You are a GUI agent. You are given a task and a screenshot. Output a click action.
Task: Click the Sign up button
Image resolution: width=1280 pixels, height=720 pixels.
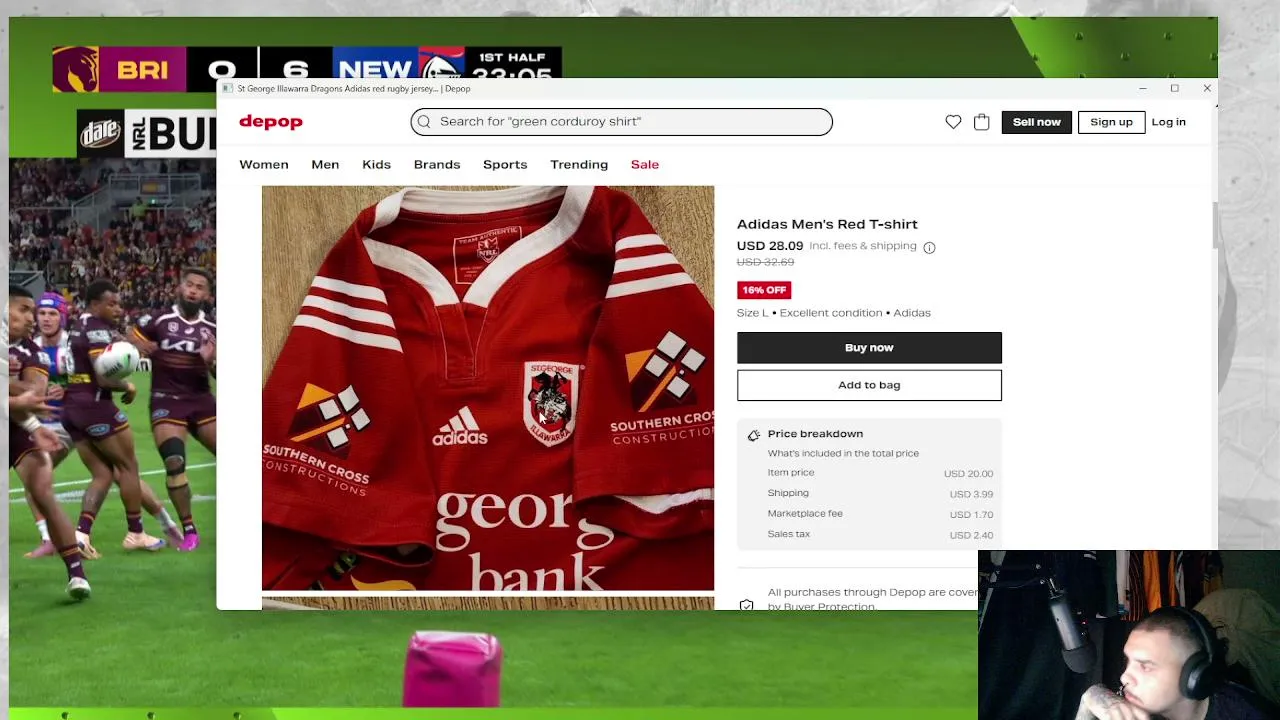pyautogui.click(x=1111, y=122)
